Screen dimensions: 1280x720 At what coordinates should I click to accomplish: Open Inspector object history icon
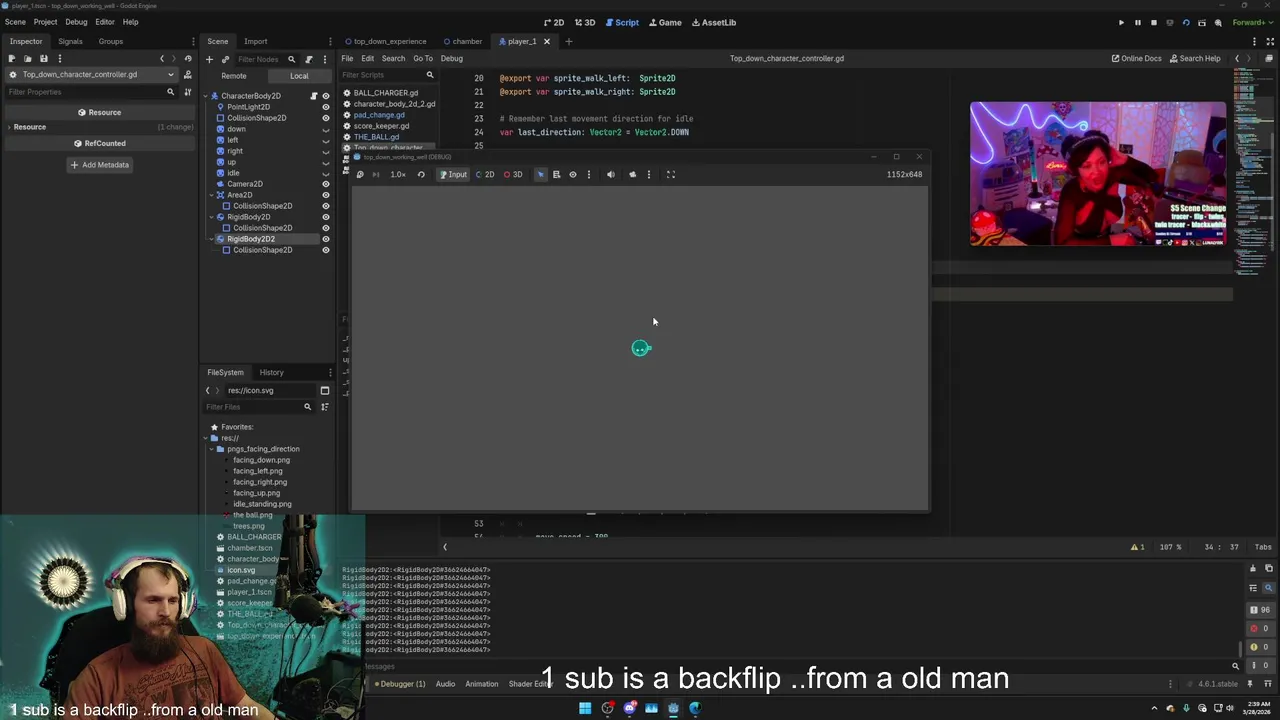click(x=188, y=58)
